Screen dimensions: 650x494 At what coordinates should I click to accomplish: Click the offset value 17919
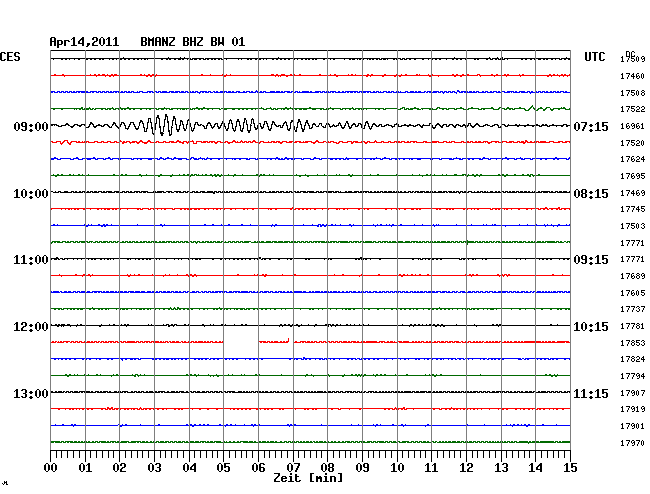pos(633,409)
